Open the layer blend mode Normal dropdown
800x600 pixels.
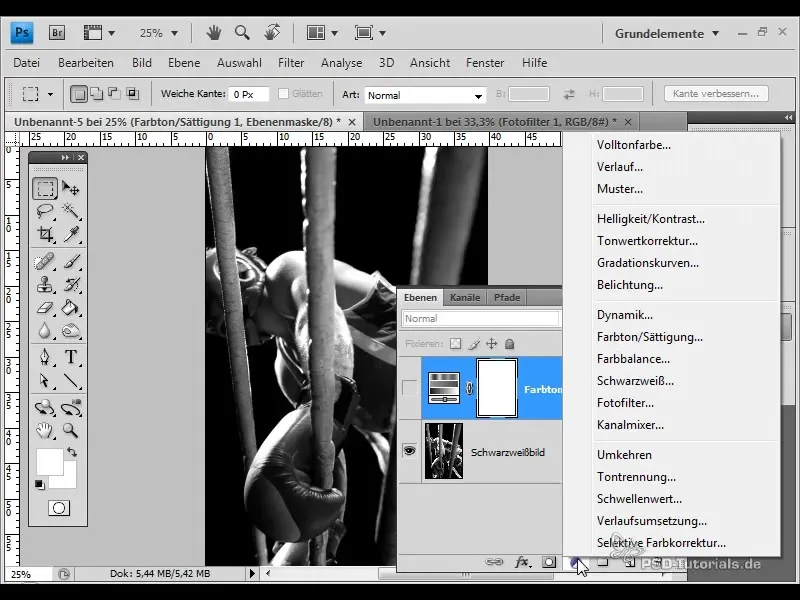pyautogui.click(x=480, y=318)
